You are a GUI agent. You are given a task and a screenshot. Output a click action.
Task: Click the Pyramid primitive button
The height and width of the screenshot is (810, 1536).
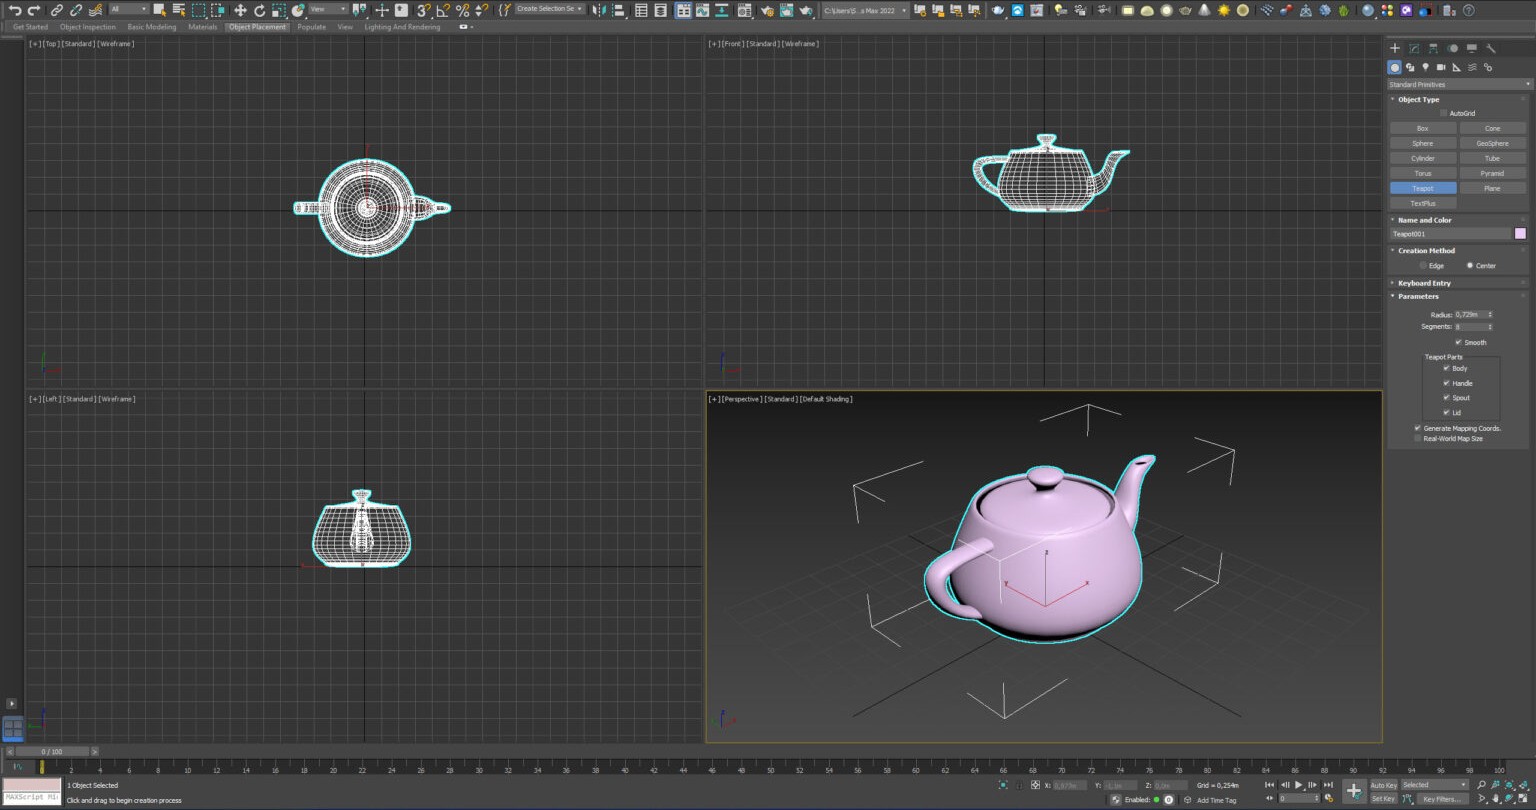[x=1492, y=173]
